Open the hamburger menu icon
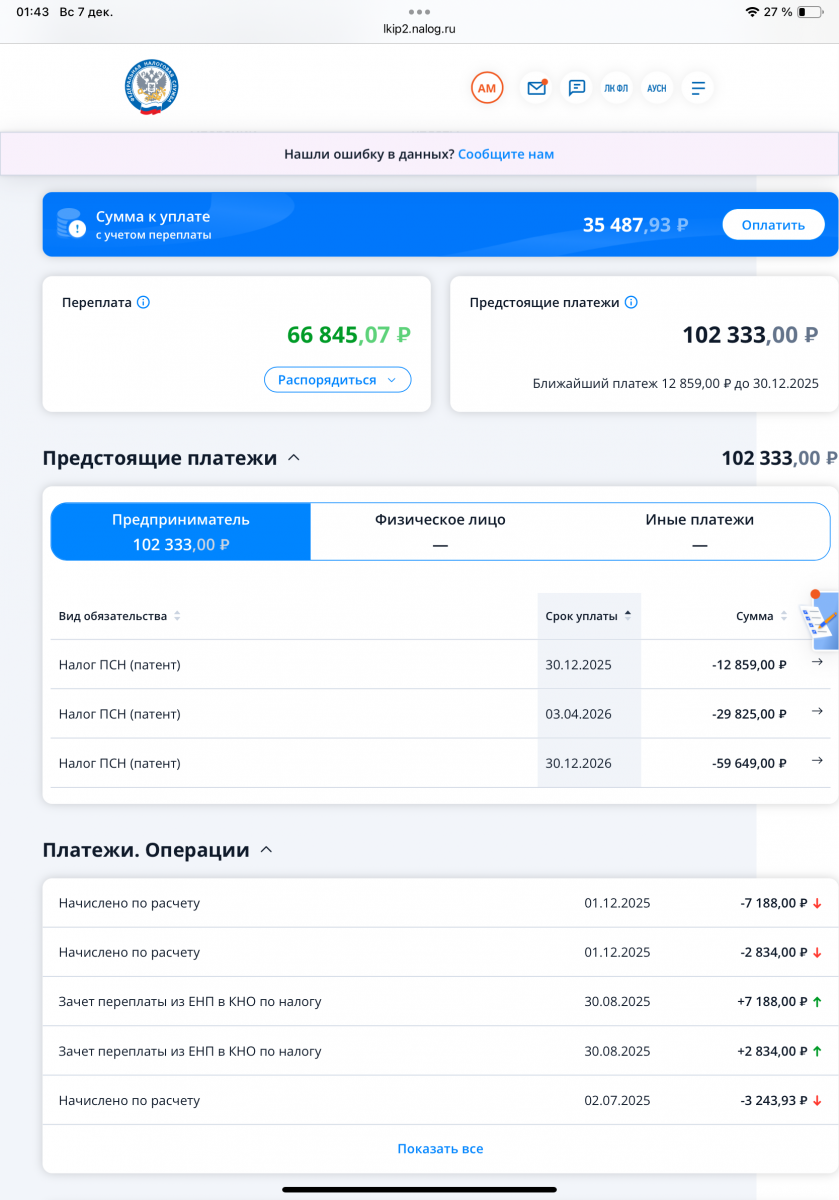The width and height of the screenshot is (839, 1200). pyautogui.click(x=698, y=88)
